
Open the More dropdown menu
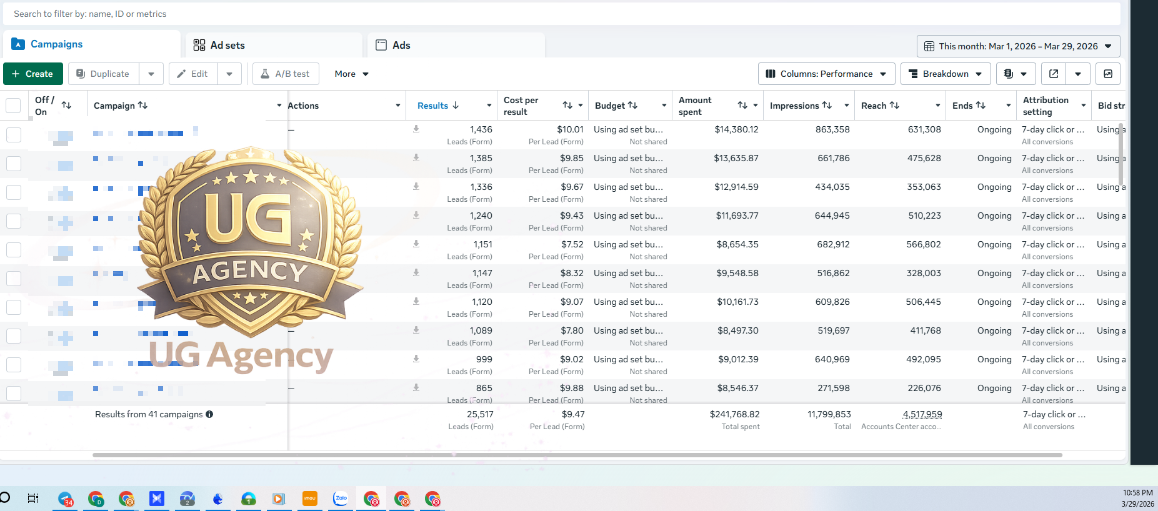[x=351, y=74]
